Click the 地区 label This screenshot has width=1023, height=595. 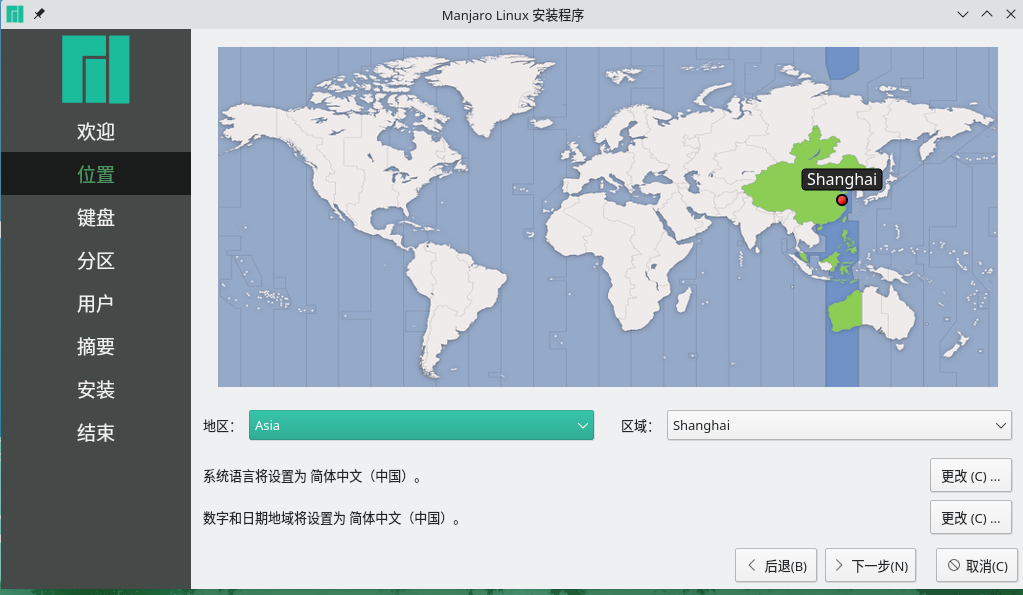[219, 426]
